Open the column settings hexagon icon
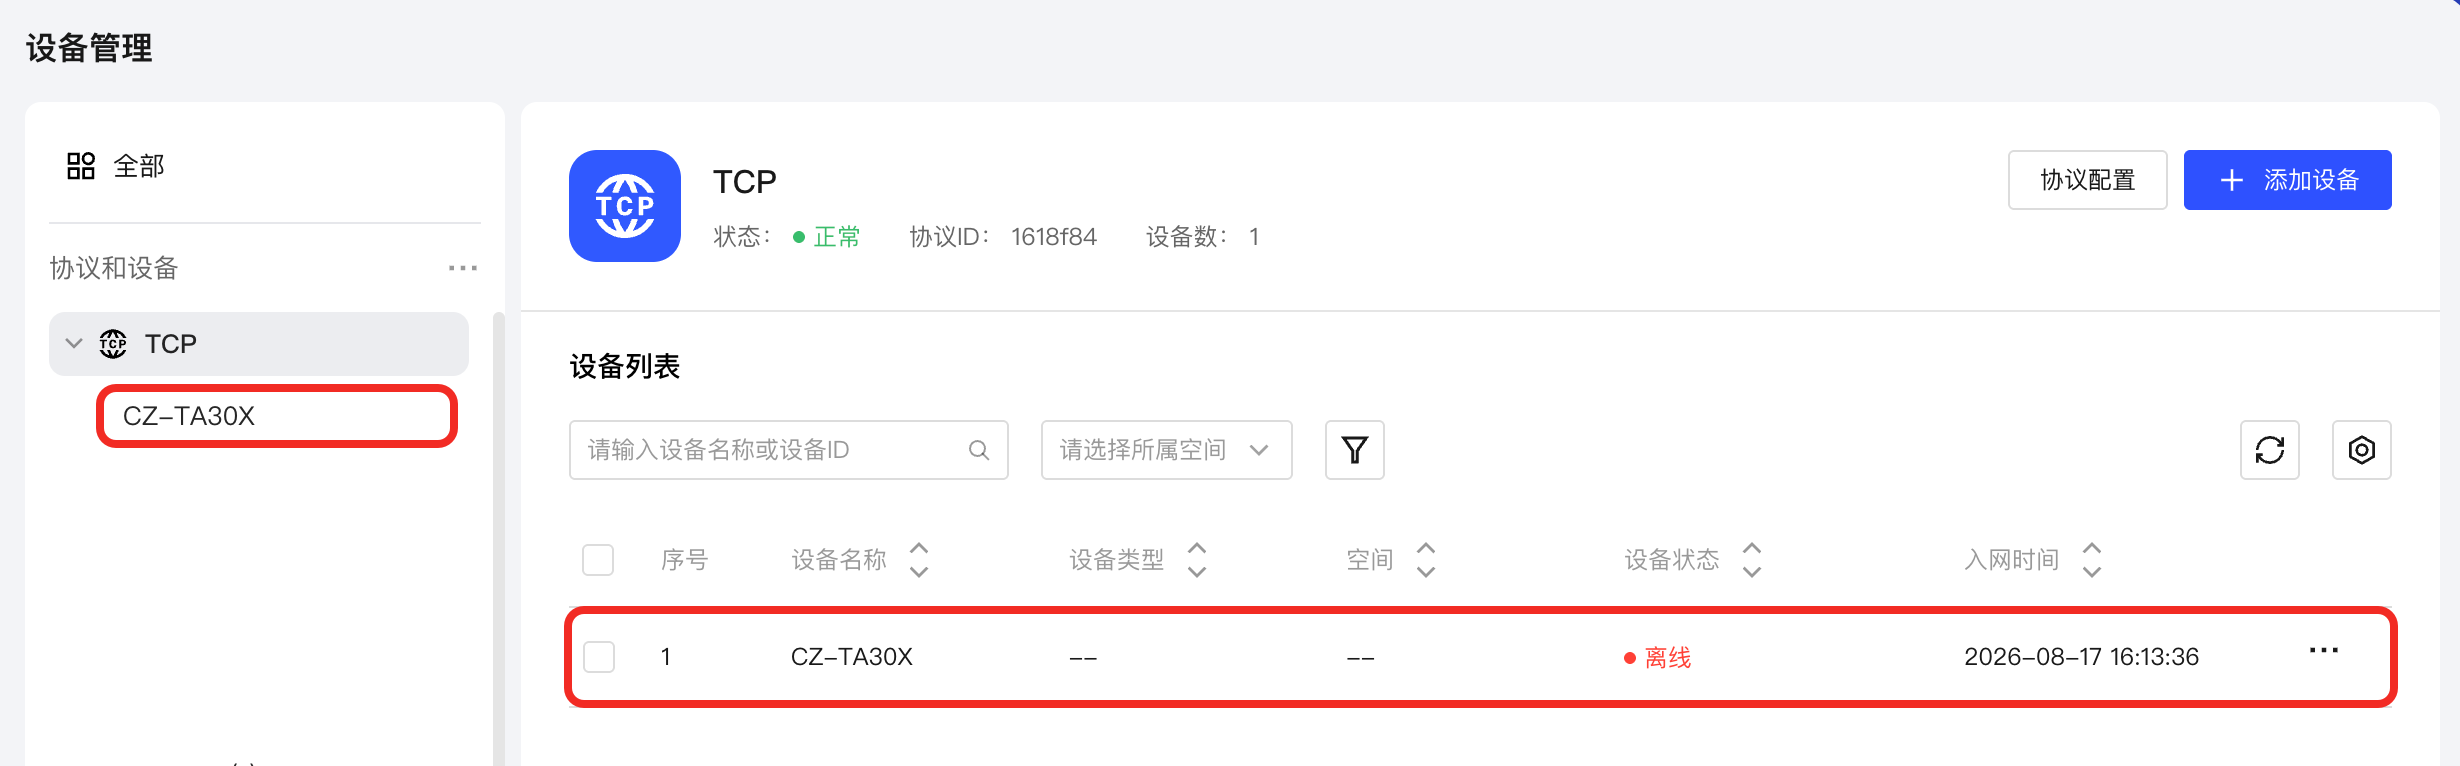This screenshot has width=2460, height=766. 2361,450
